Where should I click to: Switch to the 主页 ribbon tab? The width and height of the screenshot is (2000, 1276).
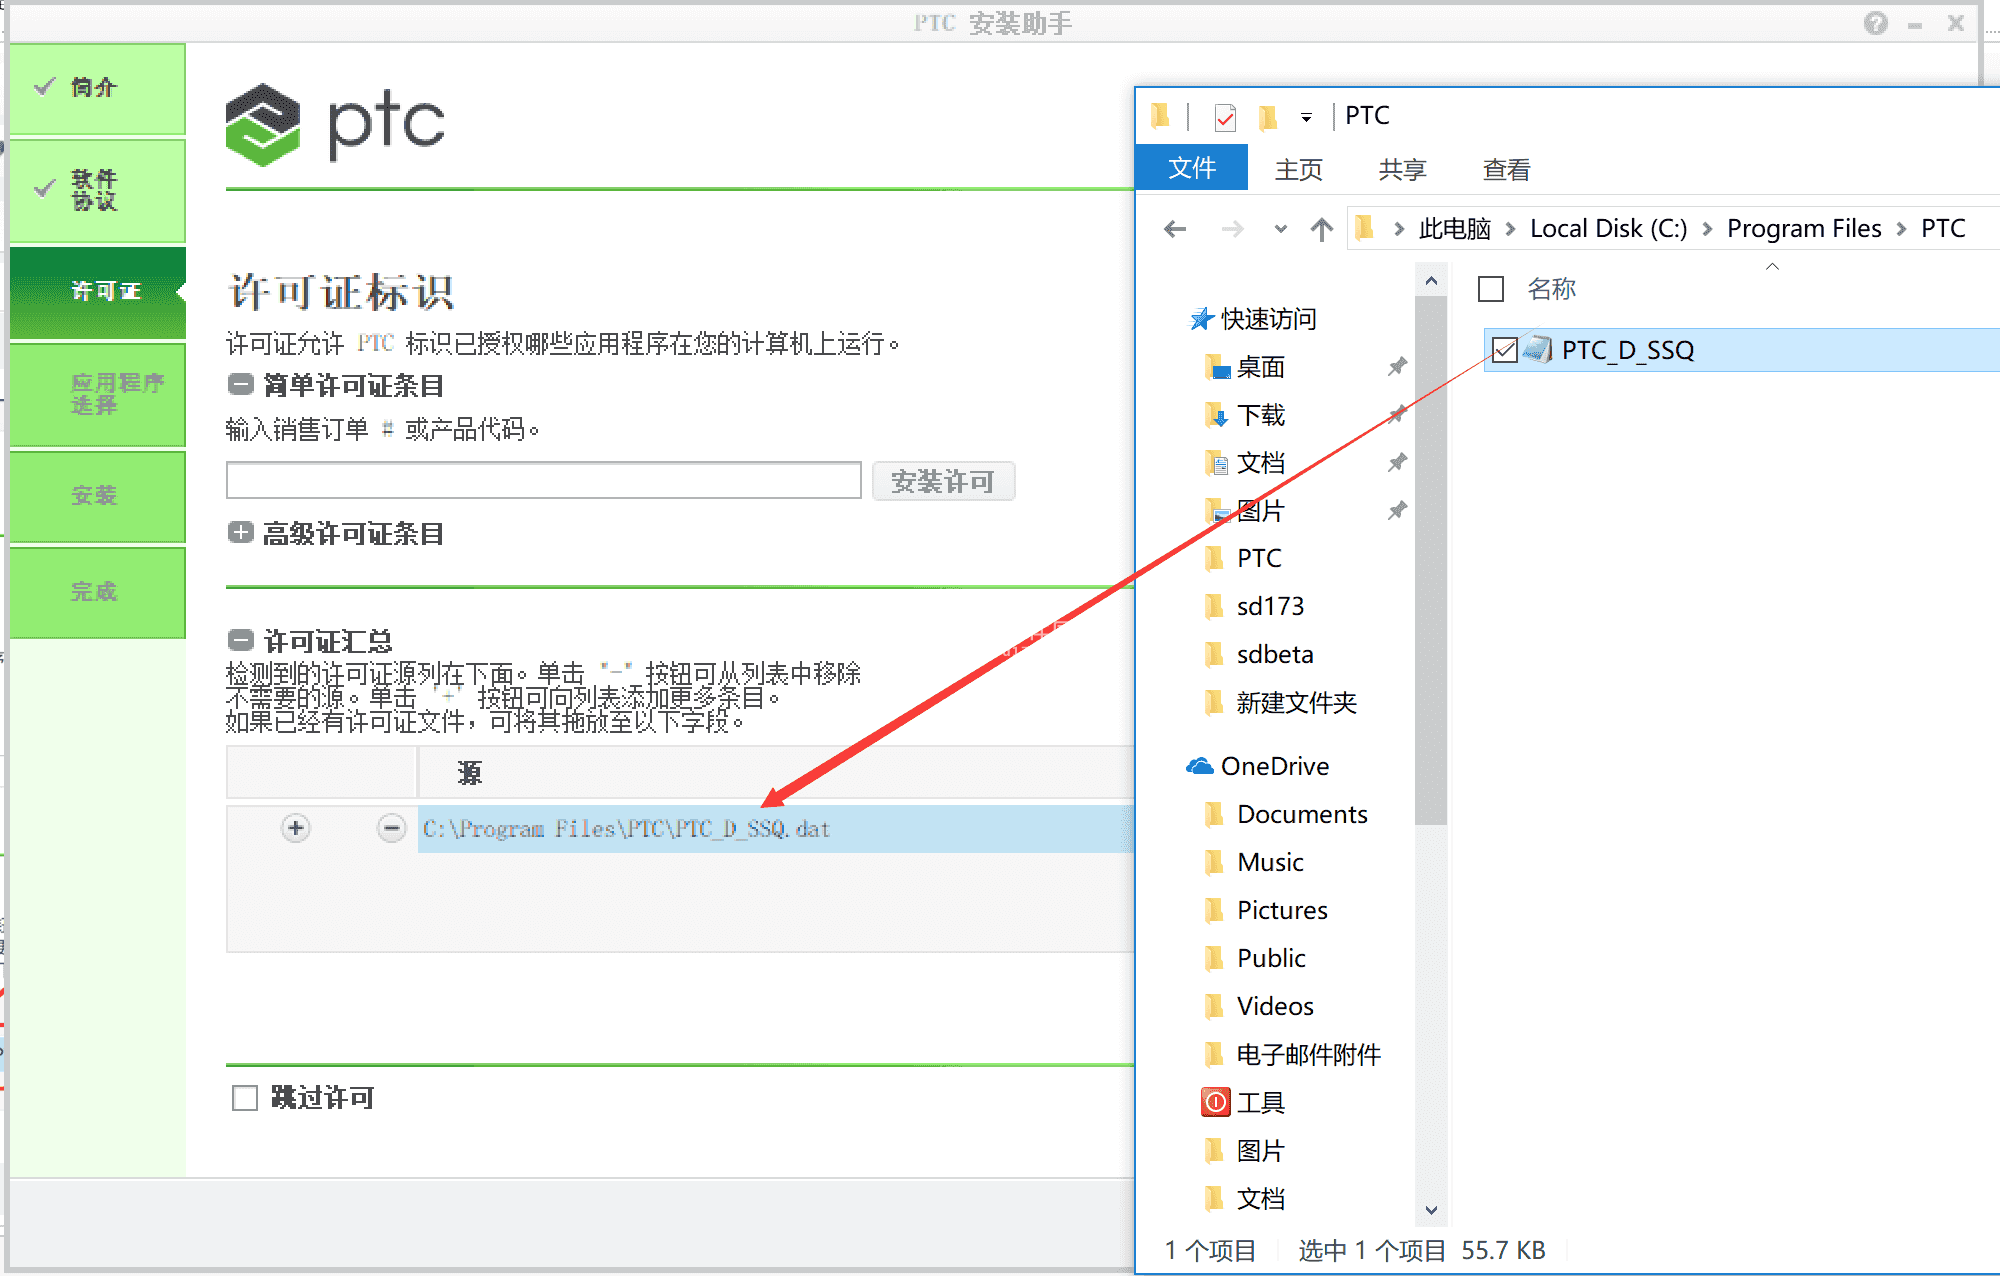(1299, 169)
